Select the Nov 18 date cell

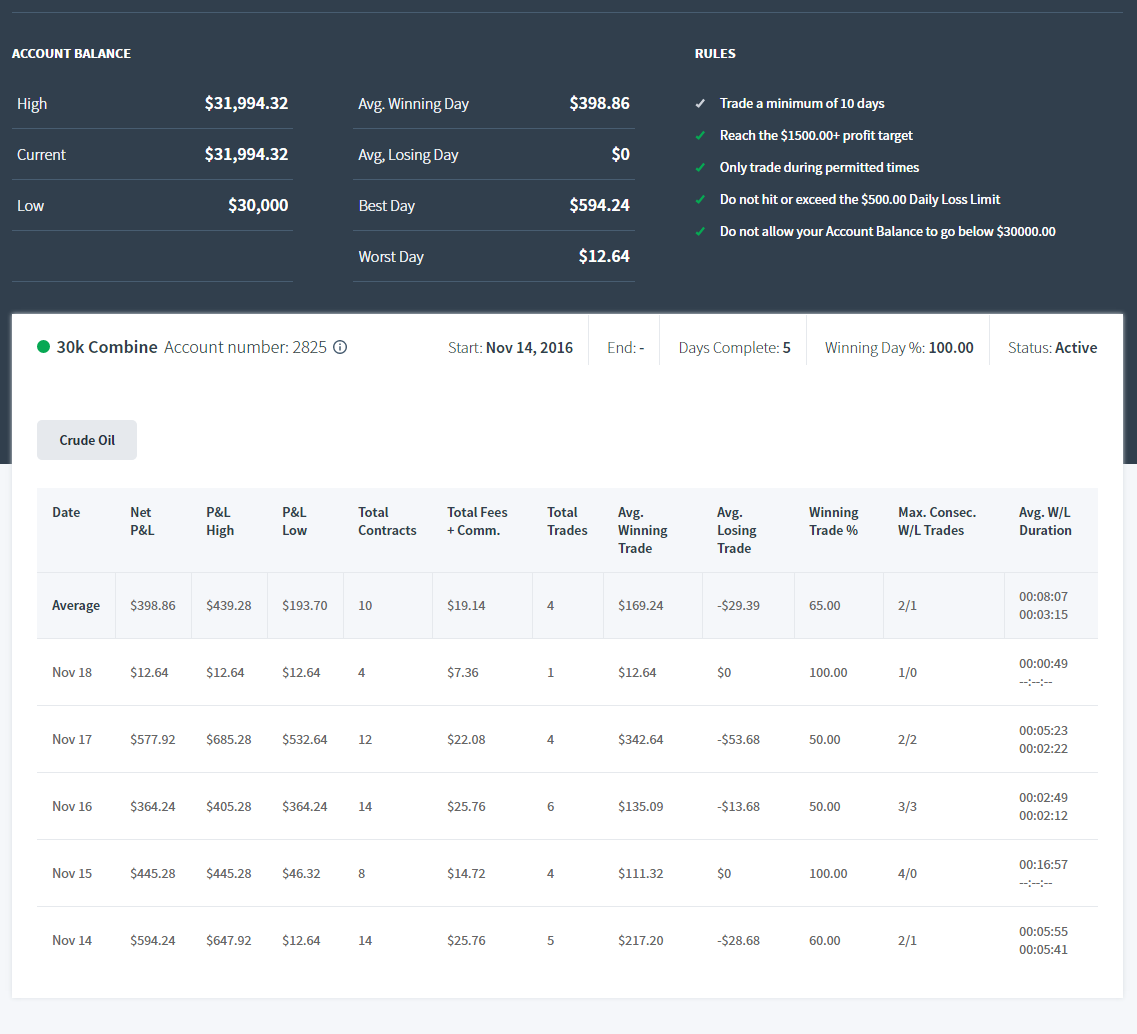(72, 673)
